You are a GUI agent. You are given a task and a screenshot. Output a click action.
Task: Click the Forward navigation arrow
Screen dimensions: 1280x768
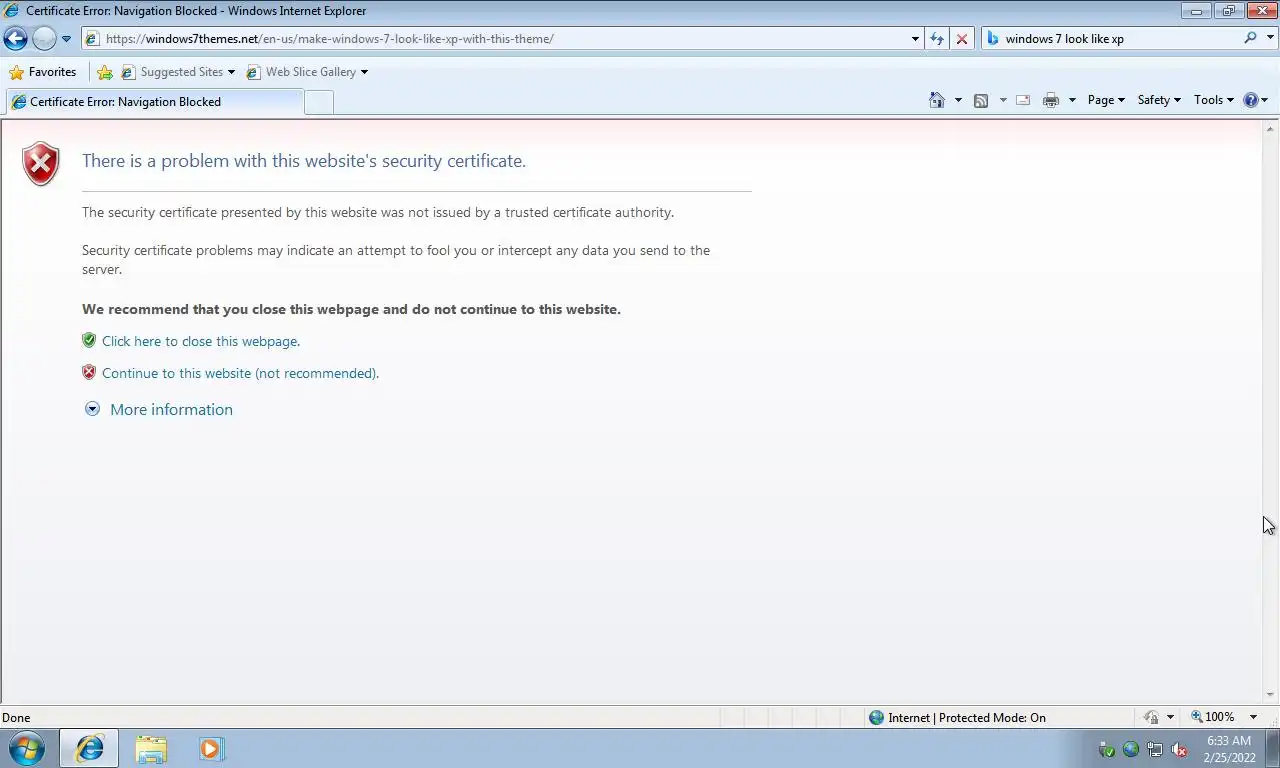tap(44, 39)
